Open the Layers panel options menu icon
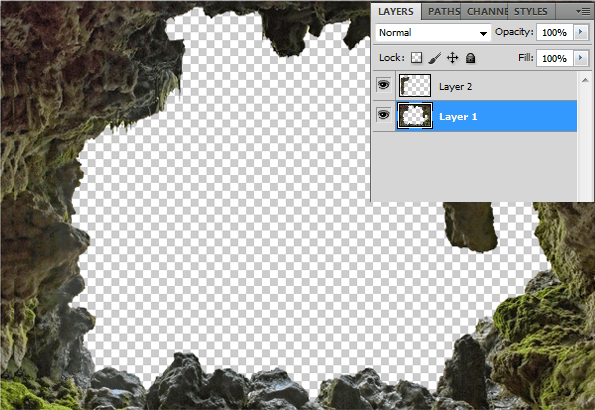This screenshot has height=410, width=595. coord(583,11)
